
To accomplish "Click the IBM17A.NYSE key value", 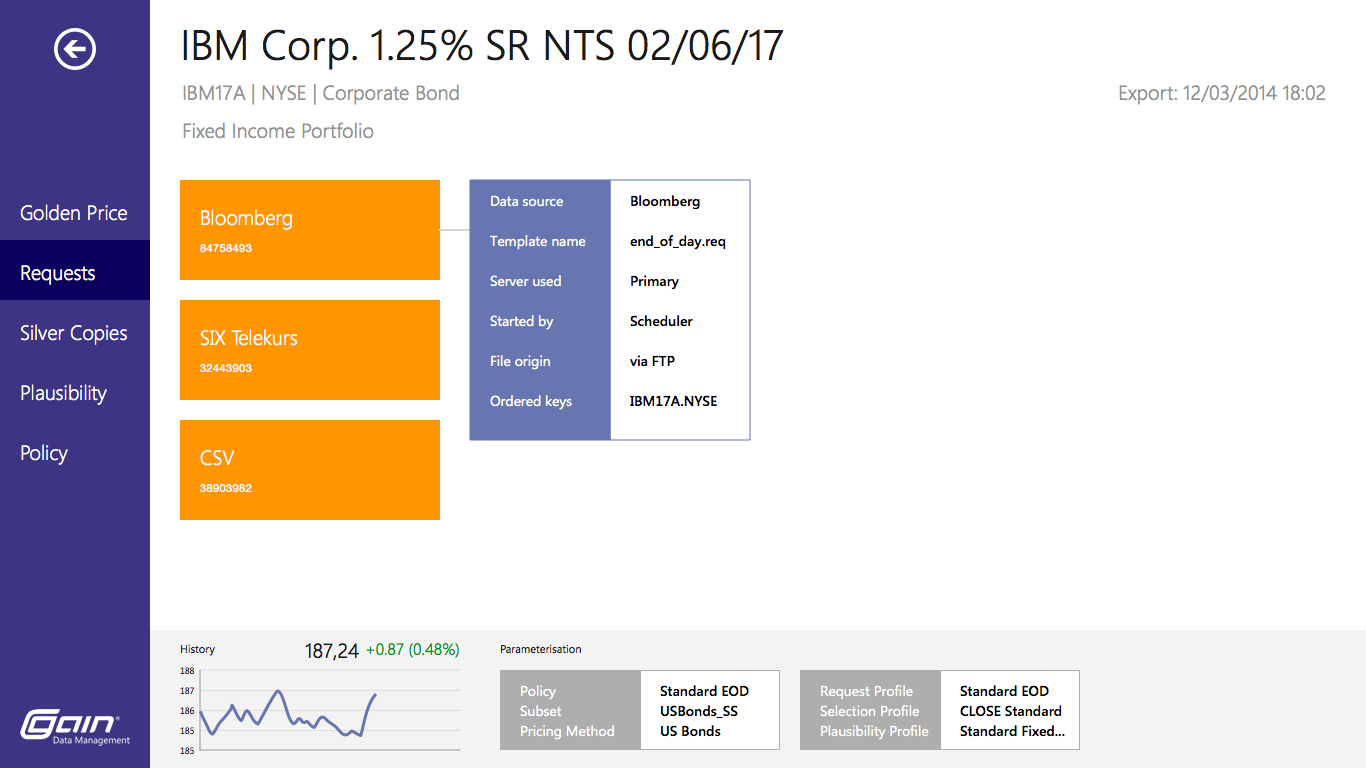I will 674,401.
